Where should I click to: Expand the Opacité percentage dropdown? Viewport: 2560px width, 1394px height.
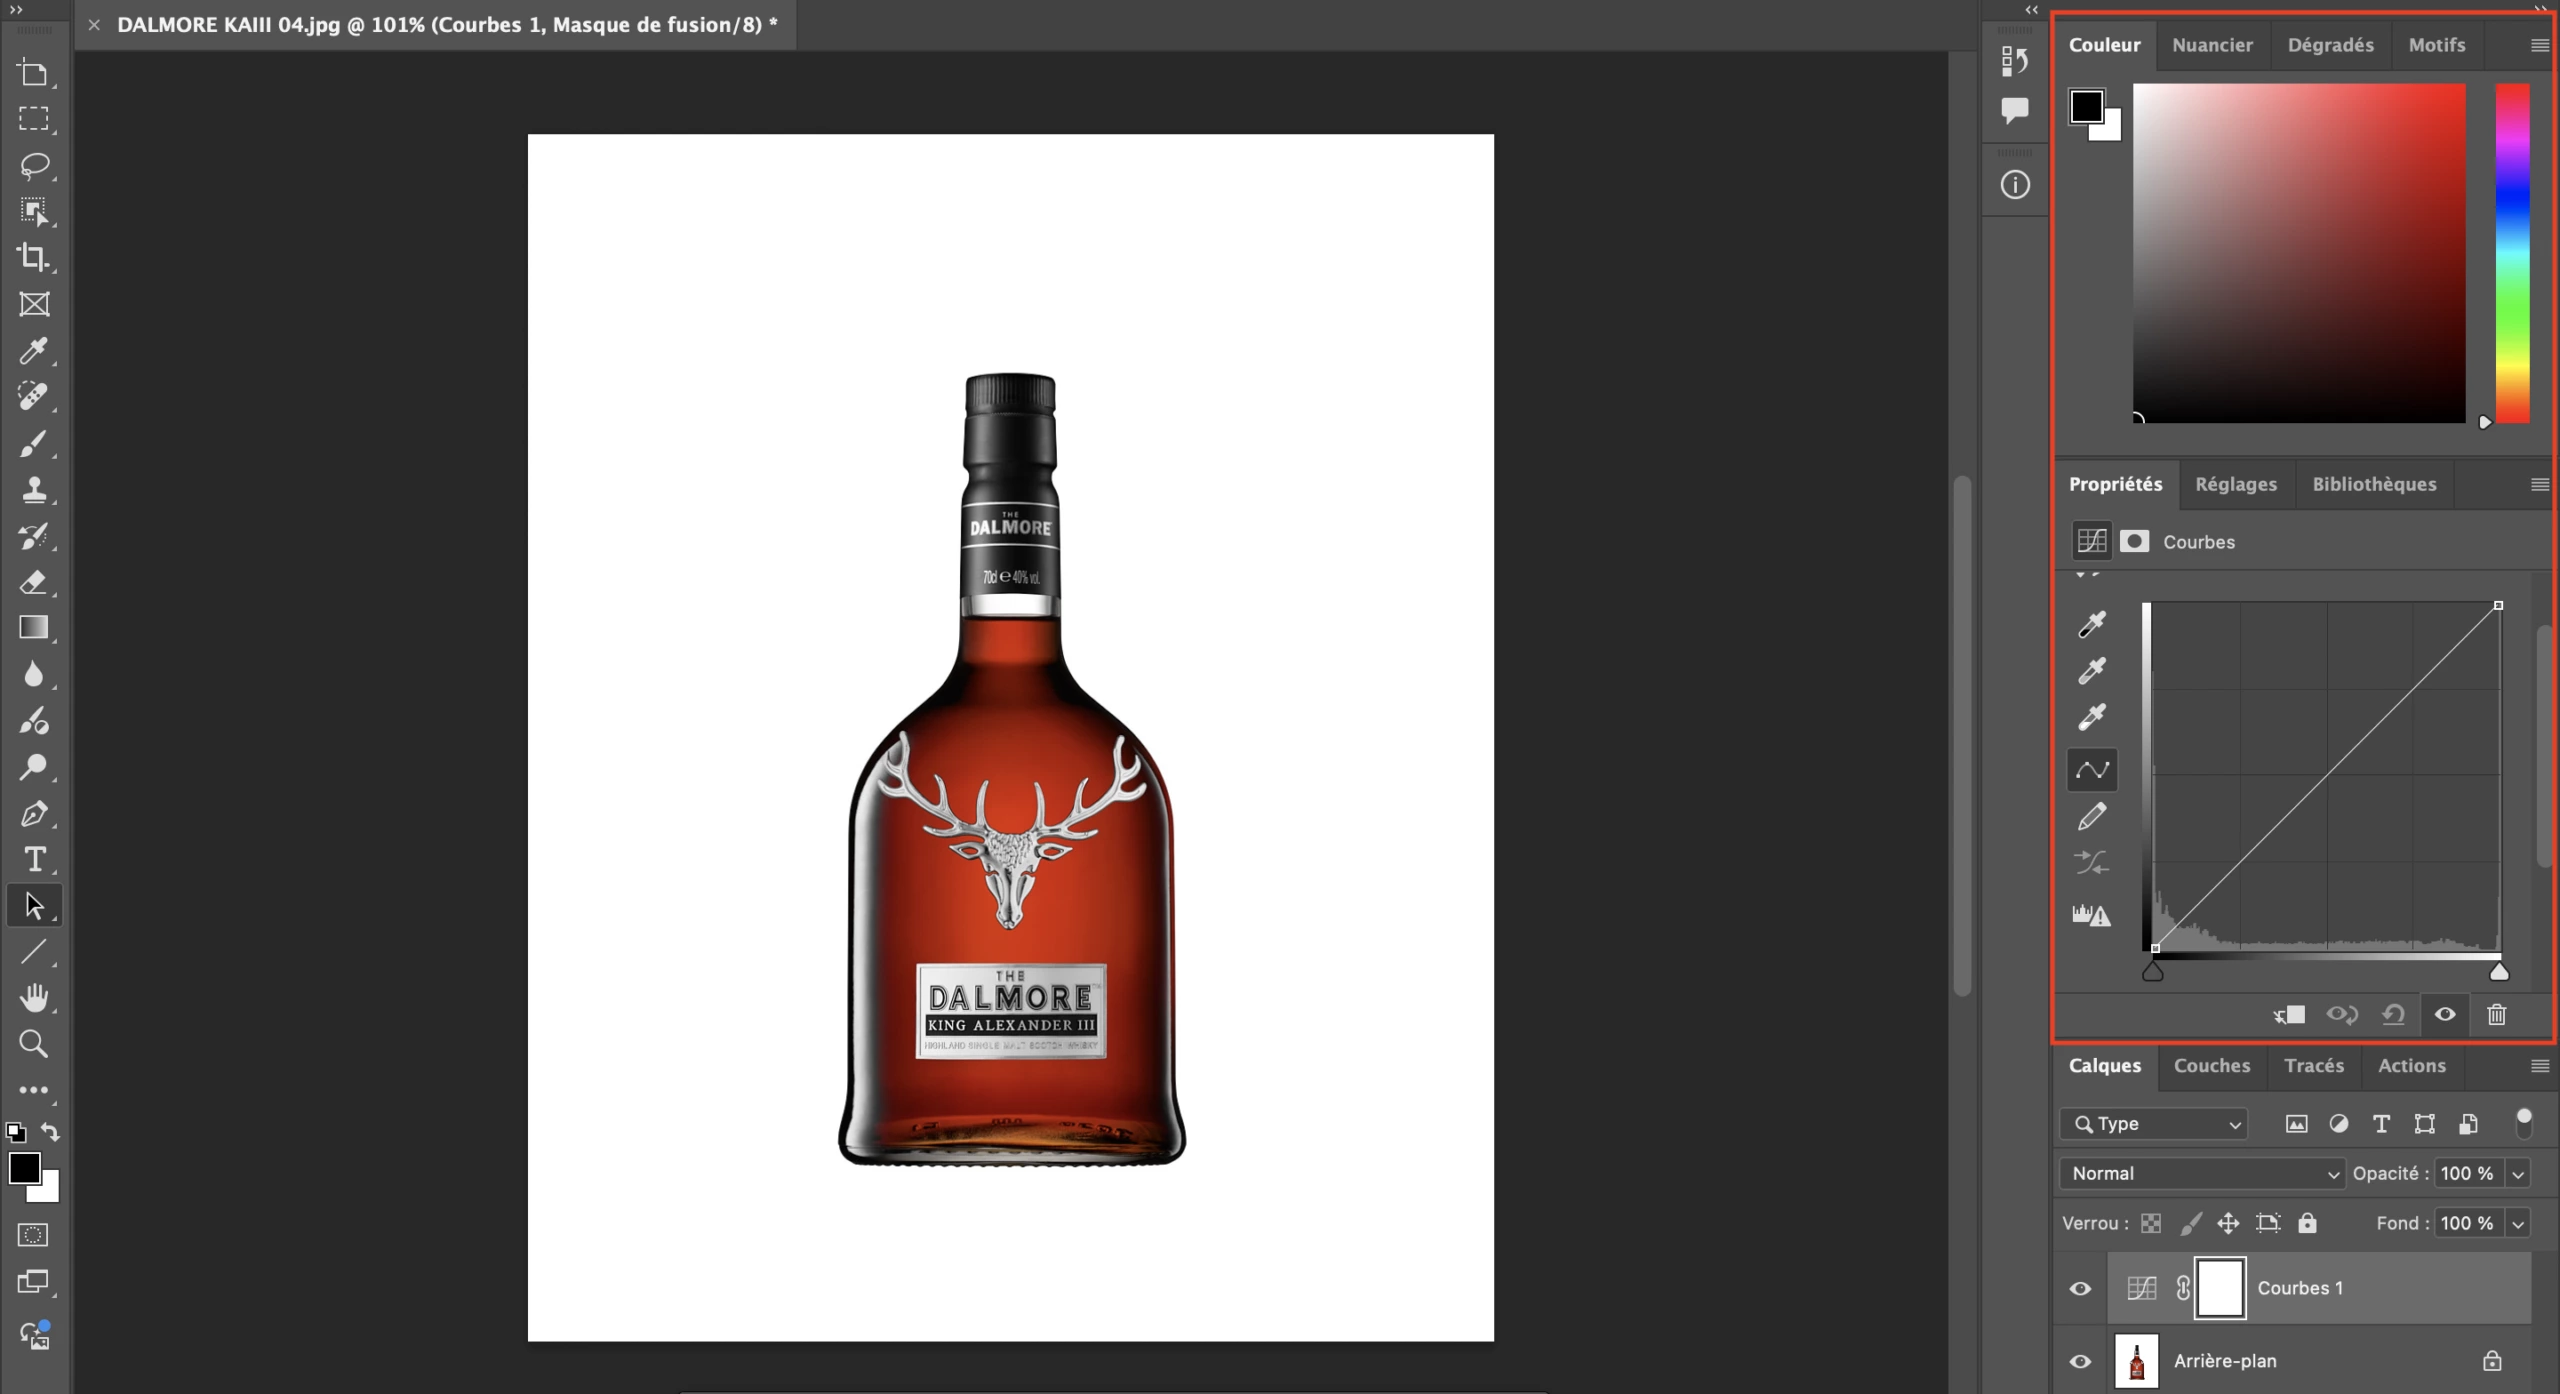2517,1173
